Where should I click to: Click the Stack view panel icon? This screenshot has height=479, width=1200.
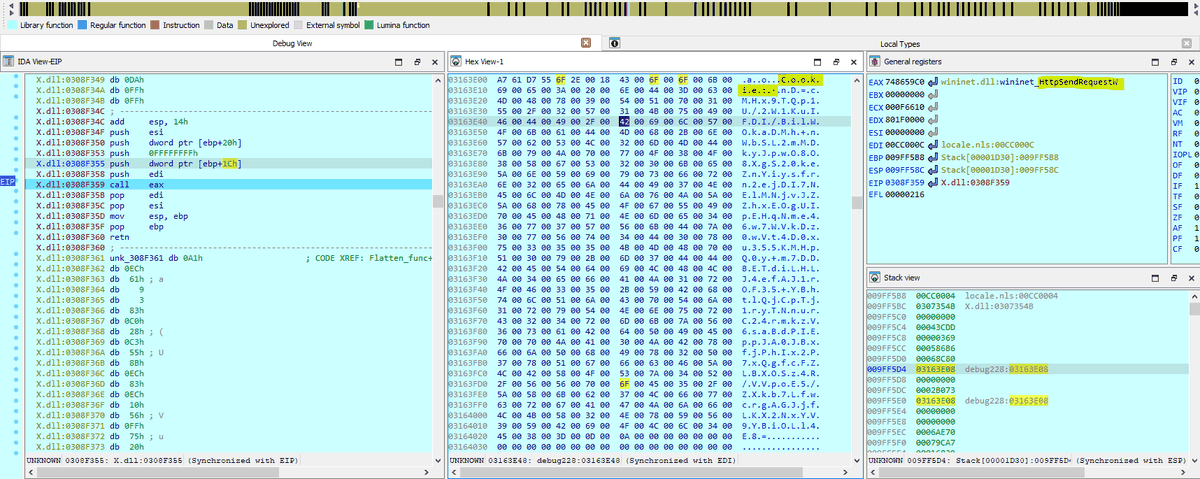pyautogui.click(x=874, y=276)
